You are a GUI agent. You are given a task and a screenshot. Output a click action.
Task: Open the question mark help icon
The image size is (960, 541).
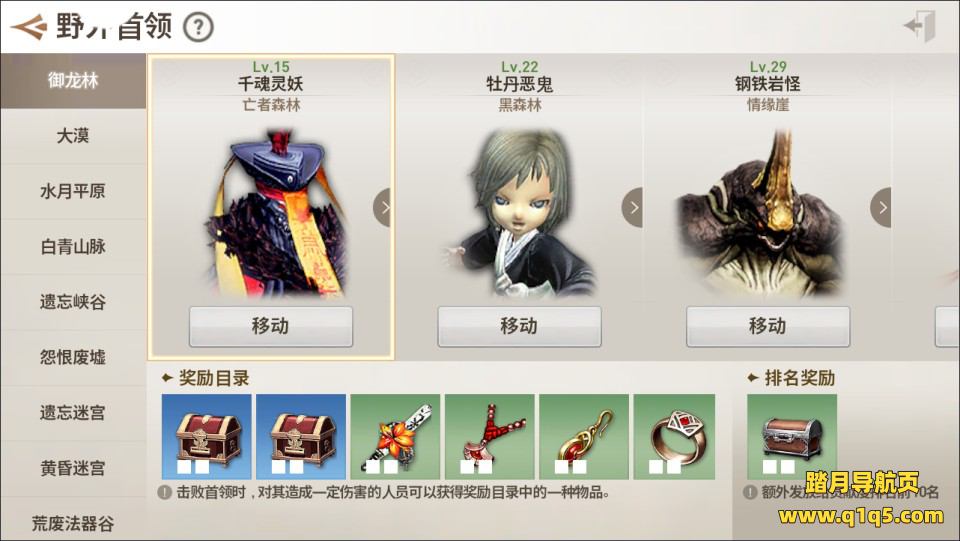[198, 28]
